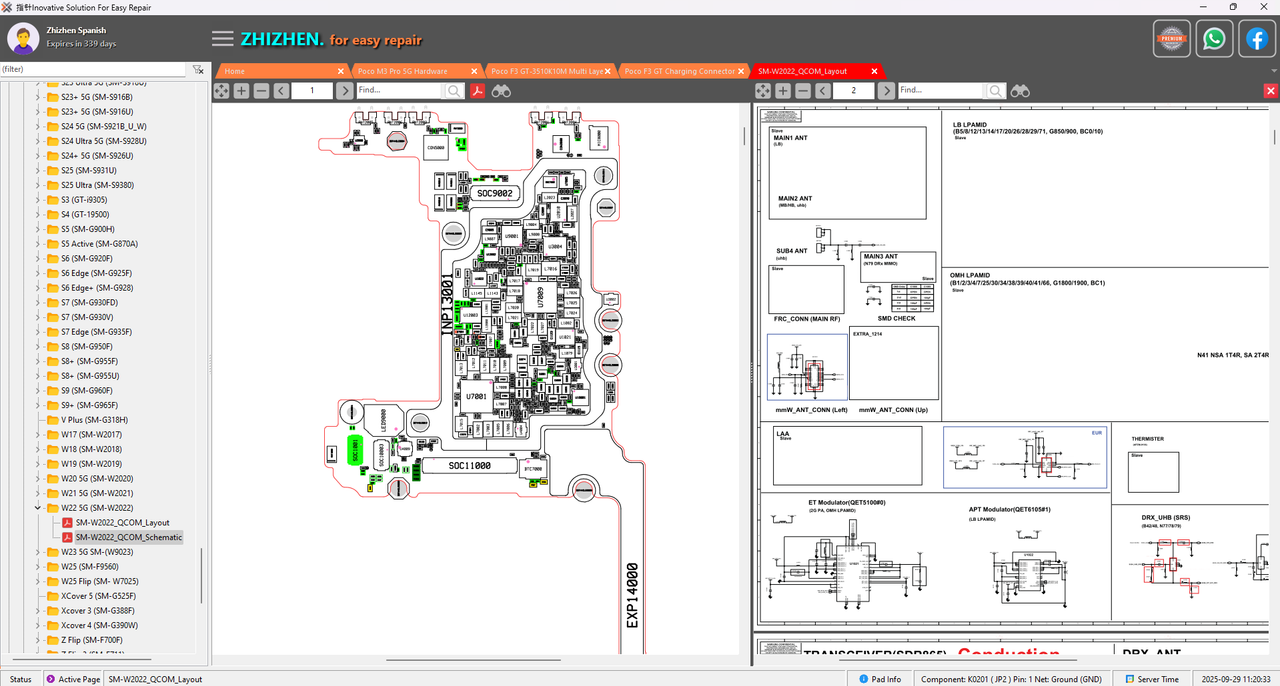Click the tree filter input field
The image size is (1280, 686).
[x=93, y=70]
